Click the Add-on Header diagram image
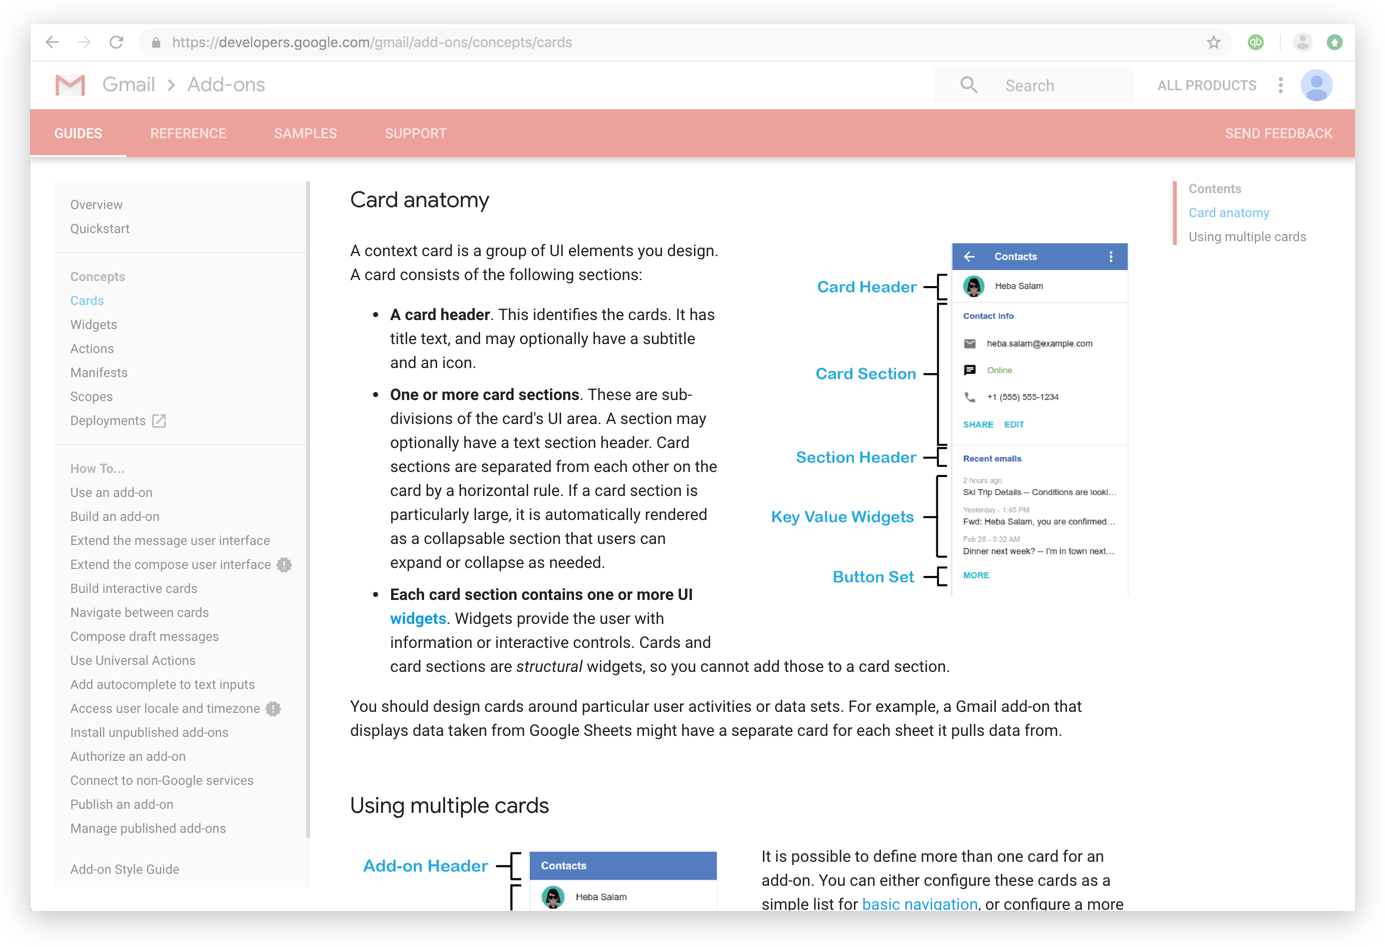Viewport: 1385px width, 947px height. pos(540,881)
